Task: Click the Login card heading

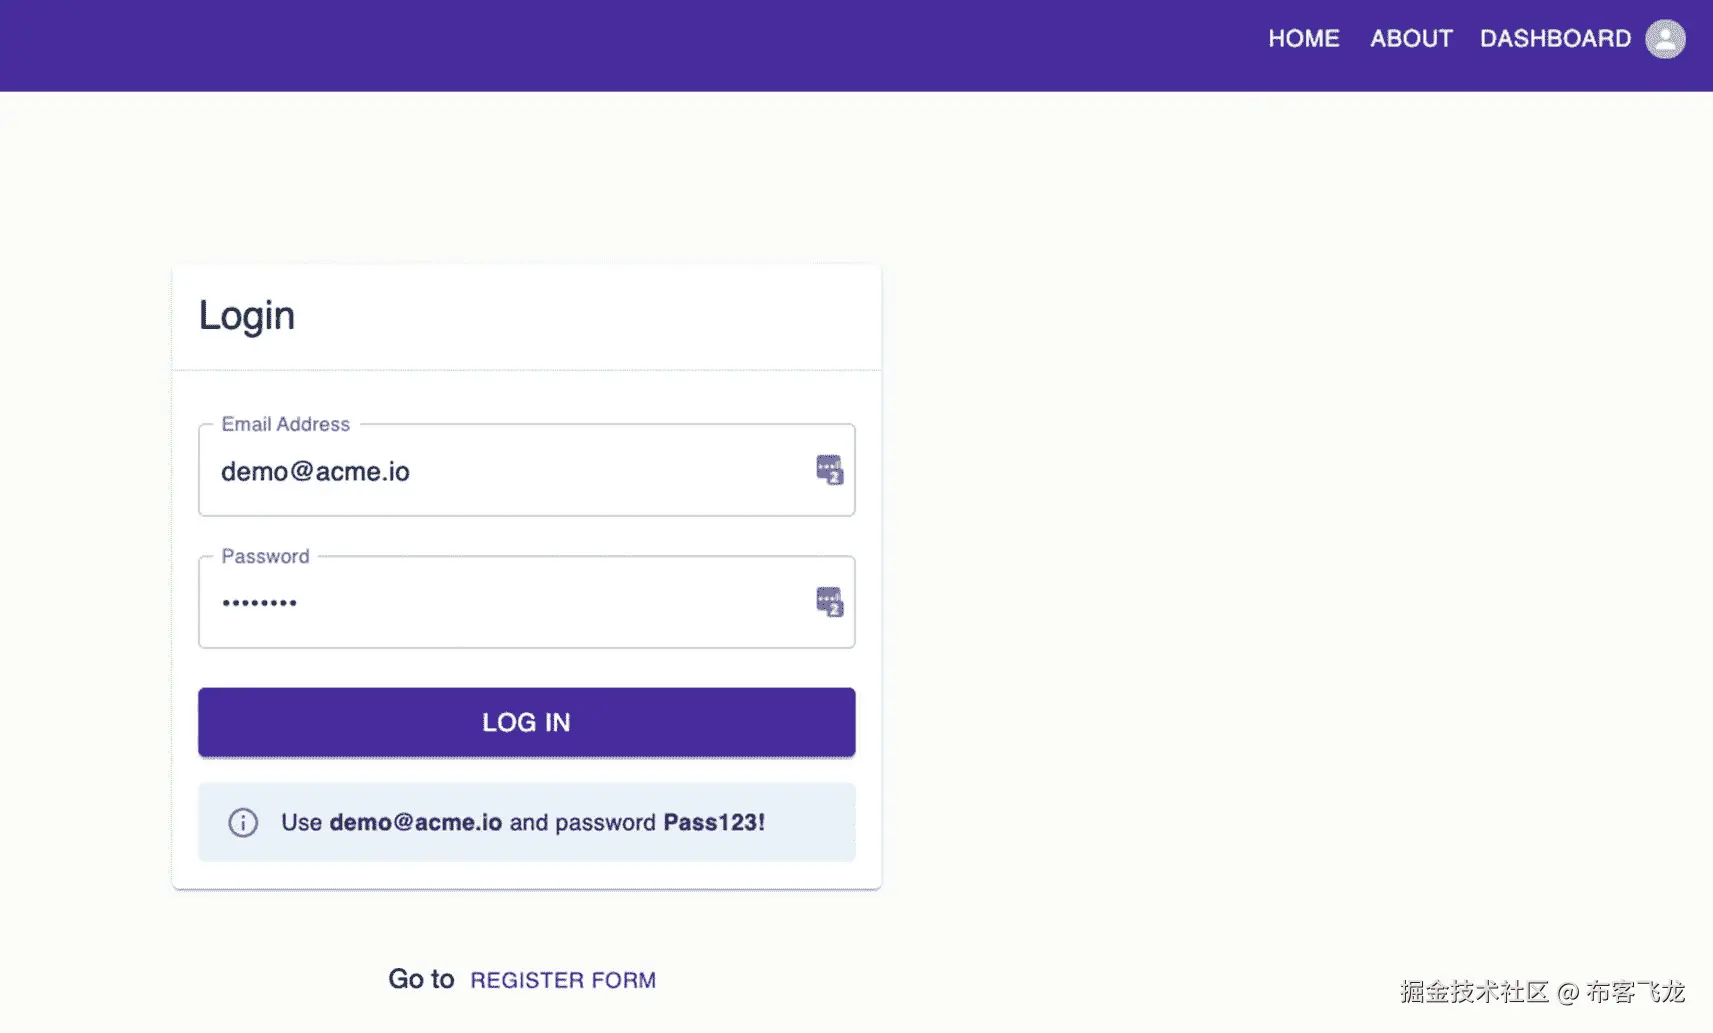Action: click(x=247, y=316)
